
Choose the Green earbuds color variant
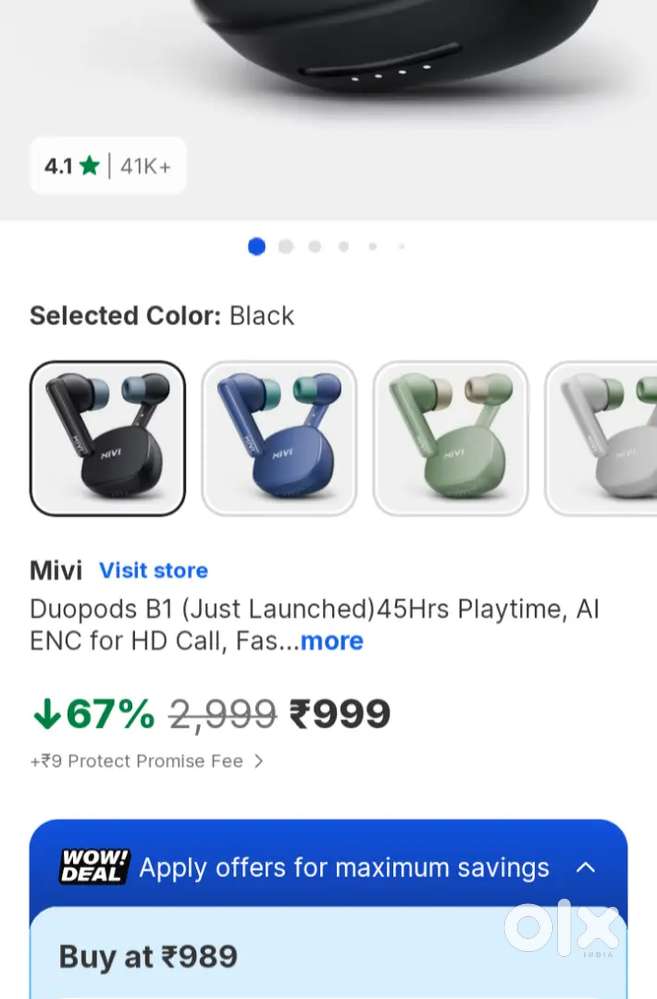click(x=451, y=438)
